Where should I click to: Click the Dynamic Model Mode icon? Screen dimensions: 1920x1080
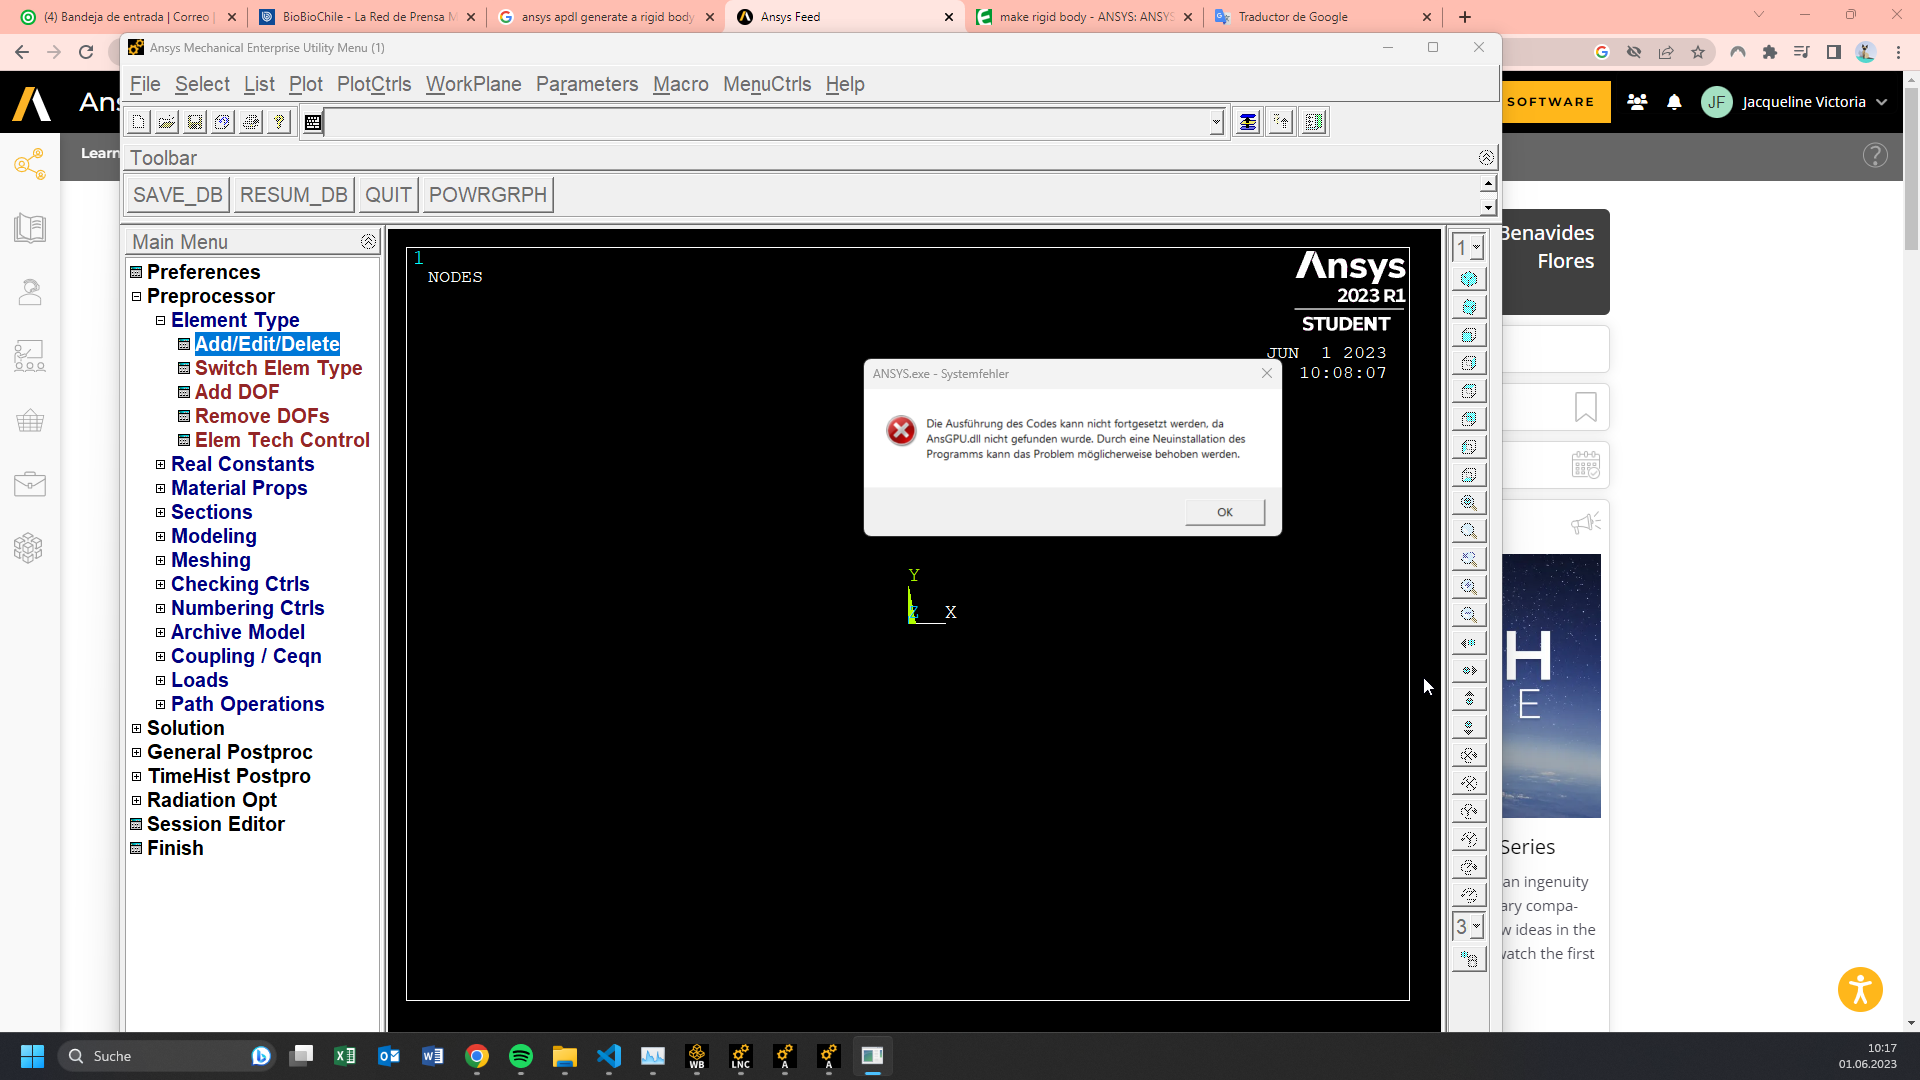click(x=1469, y=959)
